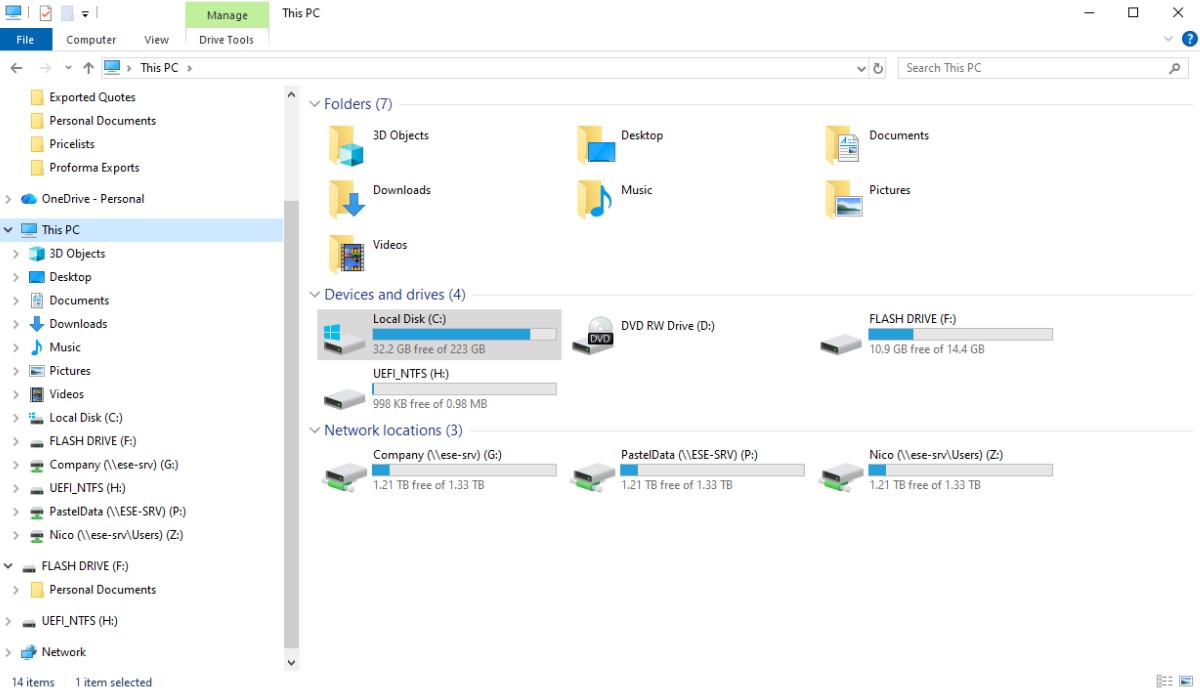Select the FLASH DRIVE (F:) drive icon
Viewport: 1200px width, 690px height.
(841, 342)
